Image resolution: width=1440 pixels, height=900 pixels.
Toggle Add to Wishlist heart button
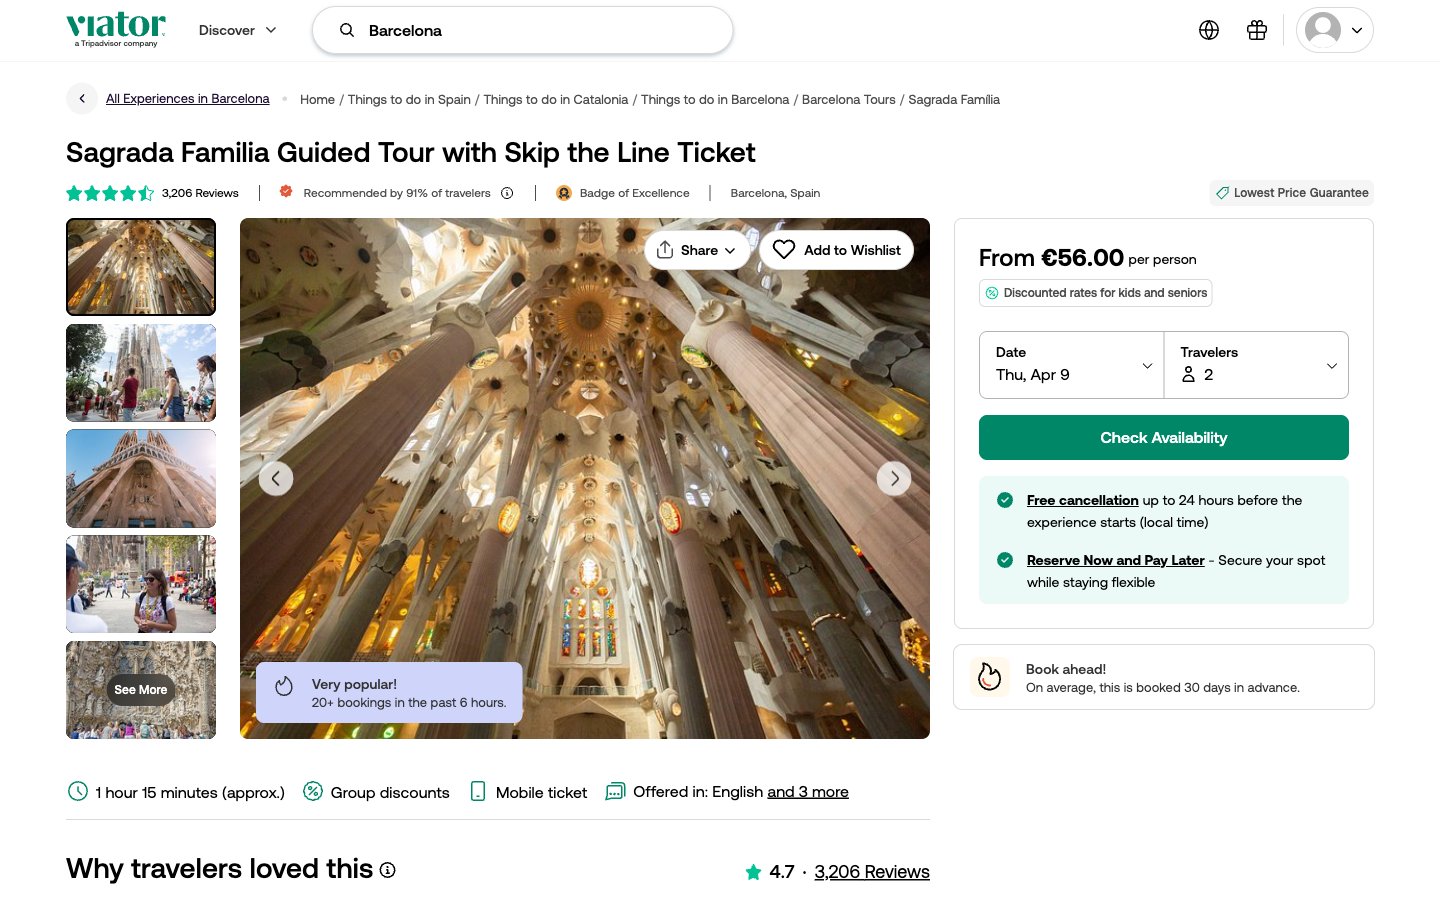(836, 250)
